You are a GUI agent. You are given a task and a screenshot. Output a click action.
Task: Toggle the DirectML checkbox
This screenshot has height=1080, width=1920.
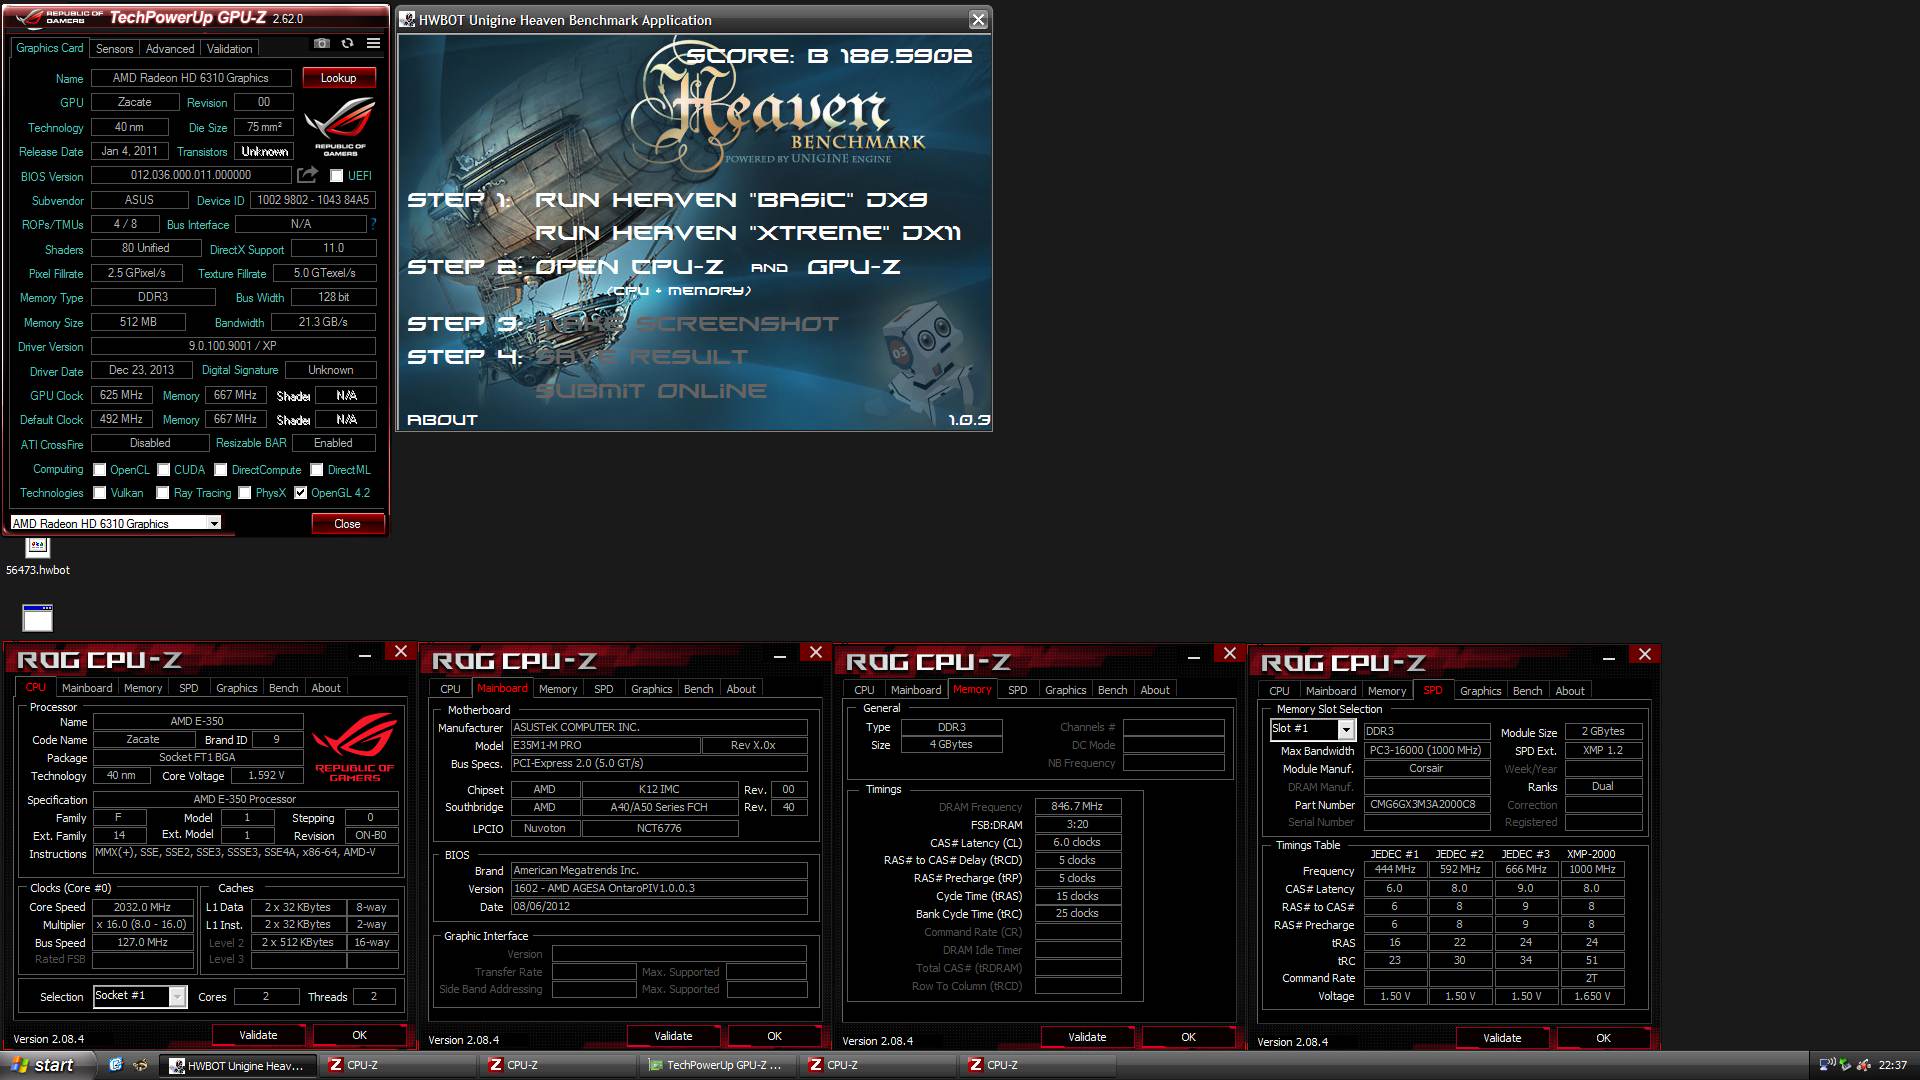coord(317,470)
